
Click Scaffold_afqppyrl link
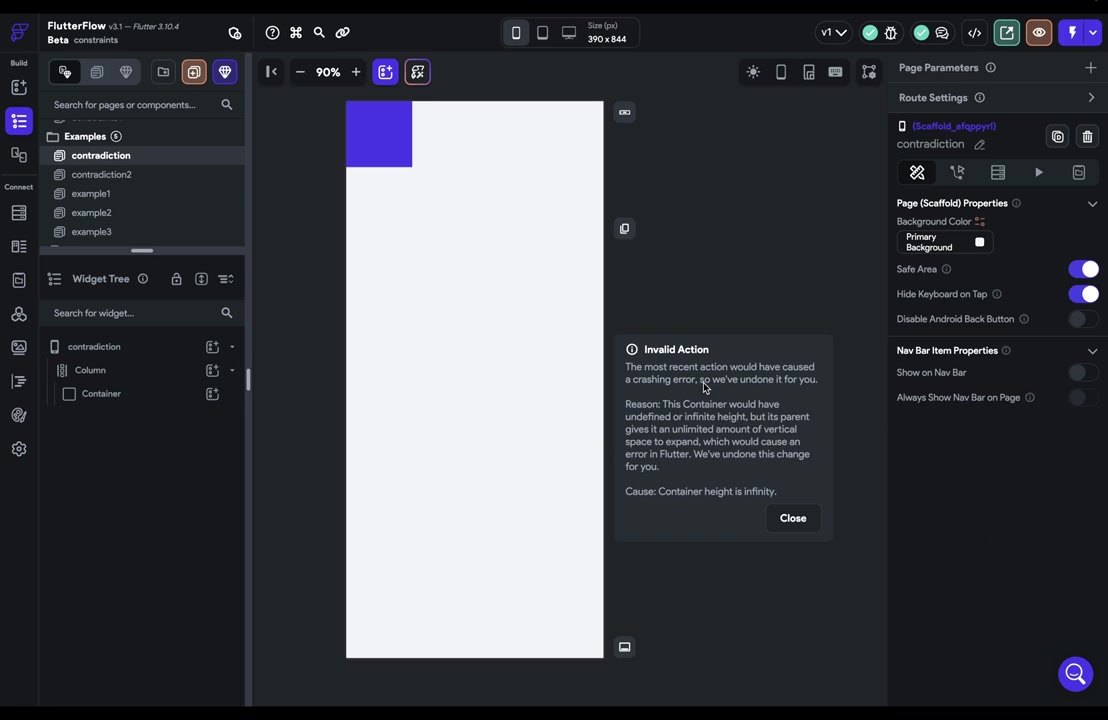[954, 126]
